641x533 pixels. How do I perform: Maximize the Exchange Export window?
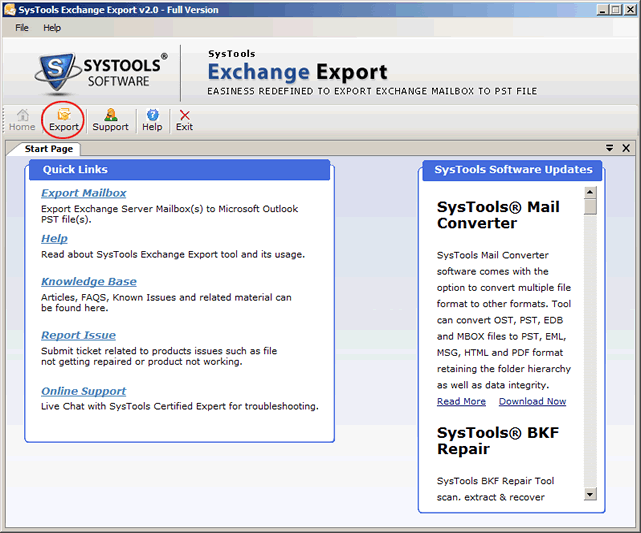615,10
